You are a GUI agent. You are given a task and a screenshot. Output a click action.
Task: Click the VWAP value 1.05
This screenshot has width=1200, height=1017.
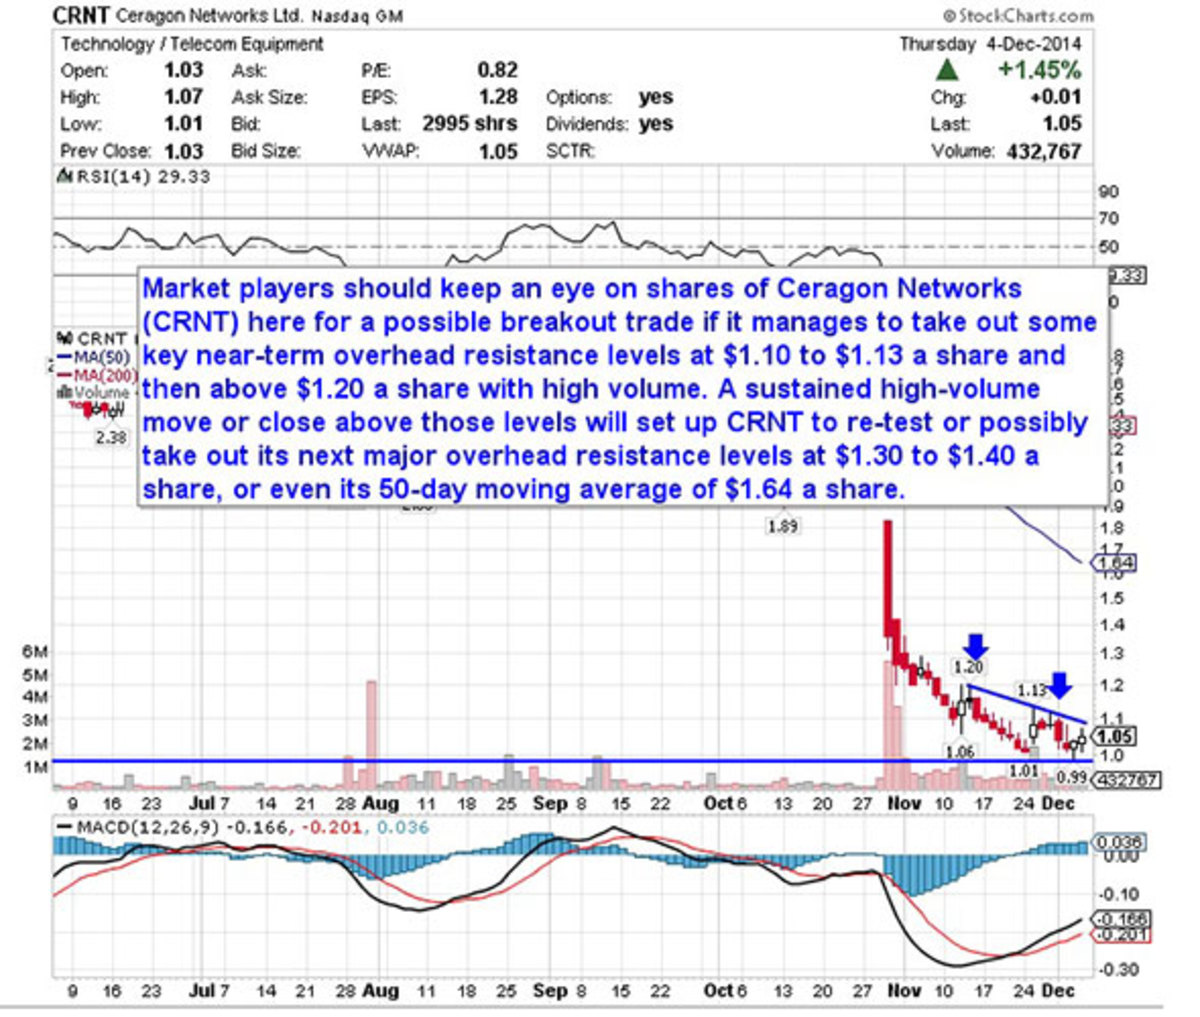[497, 151]
